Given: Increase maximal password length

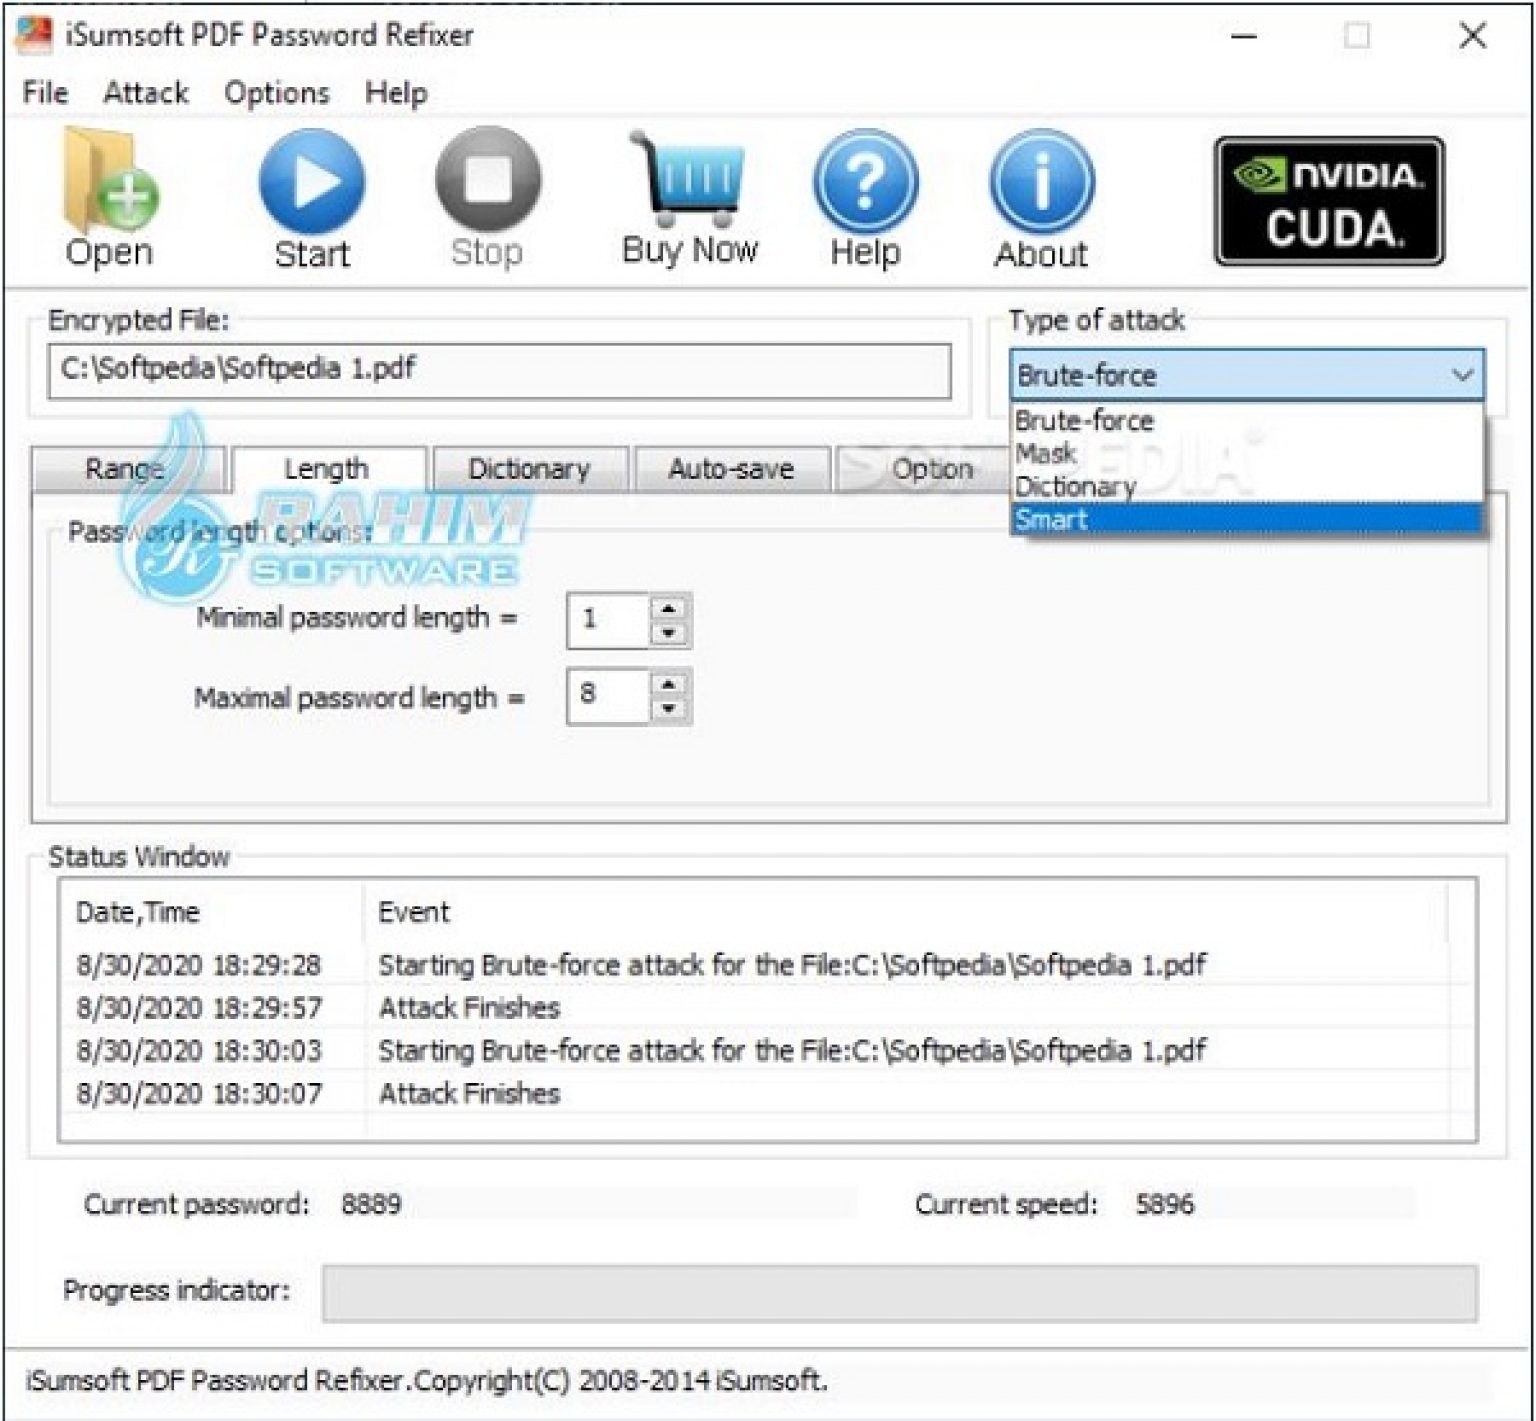Looking at the screenshot, I should coord(669,684).
